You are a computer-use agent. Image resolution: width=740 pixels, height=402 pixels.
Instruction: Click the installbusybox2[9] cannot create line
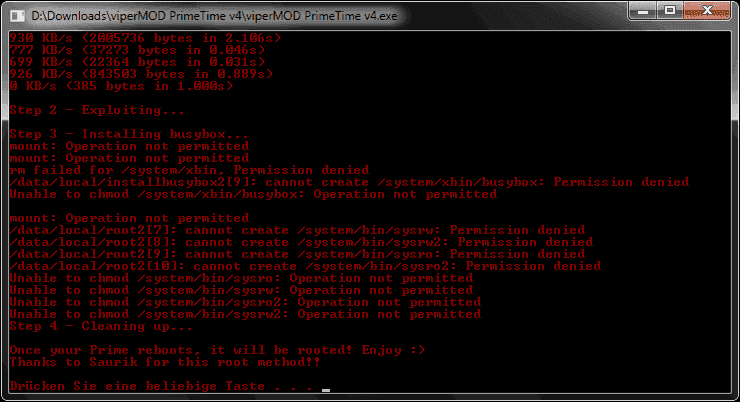click(349, 182)
